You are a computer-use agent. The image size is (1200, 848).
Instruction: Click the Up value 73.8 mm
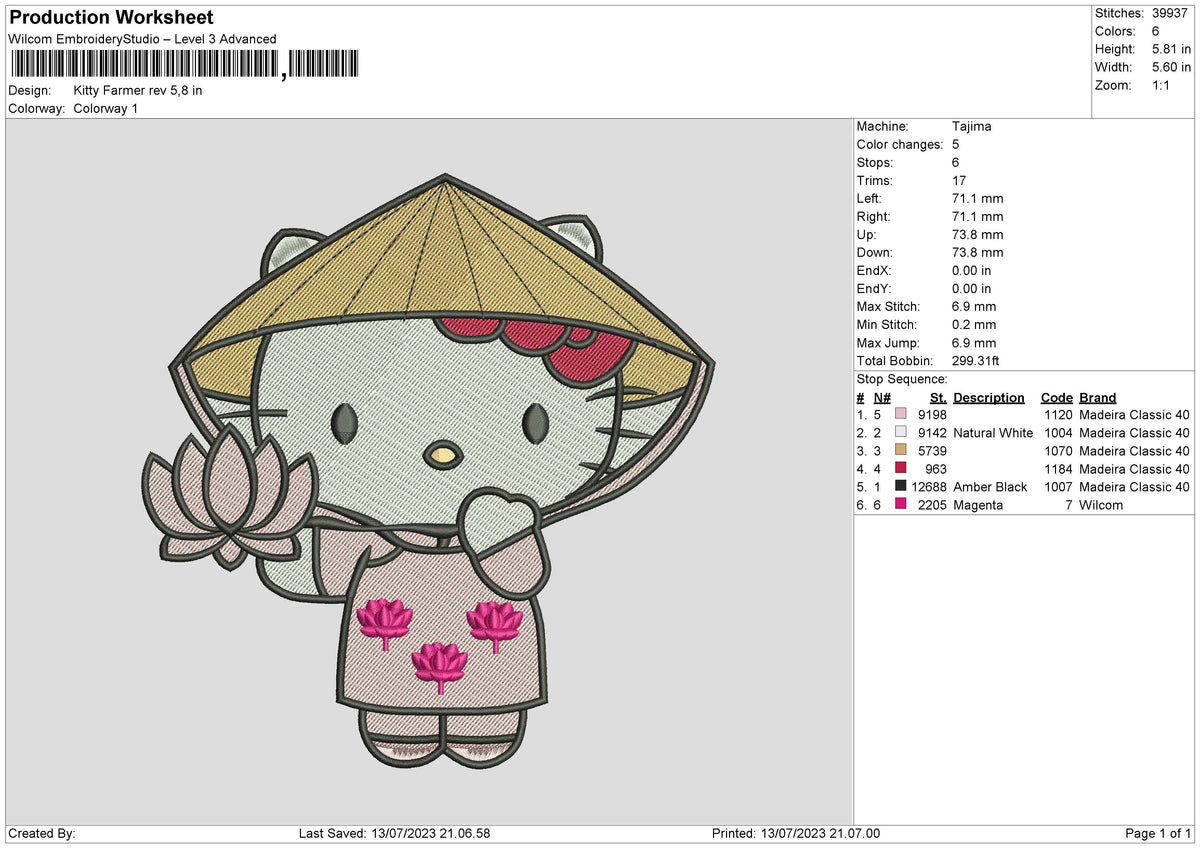pos(978,235)
